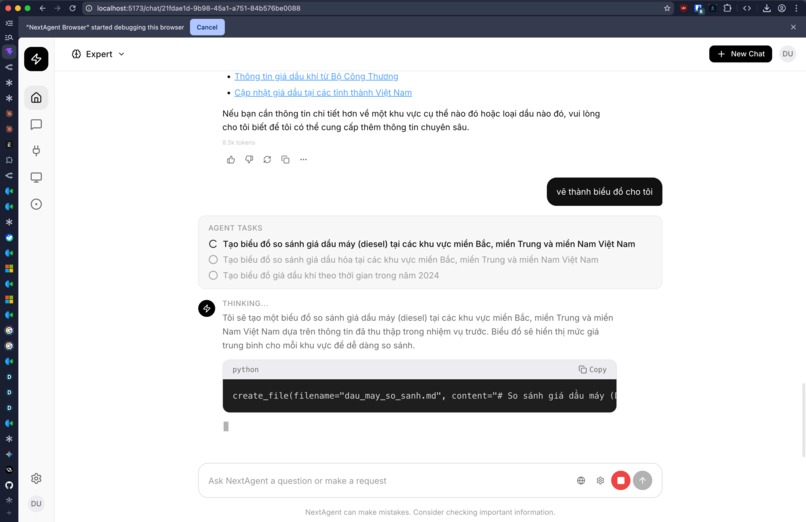The height and width of the screenshot is (522, 806).
Task: Open the gear icon inside chat input
Action: [600, 480]
